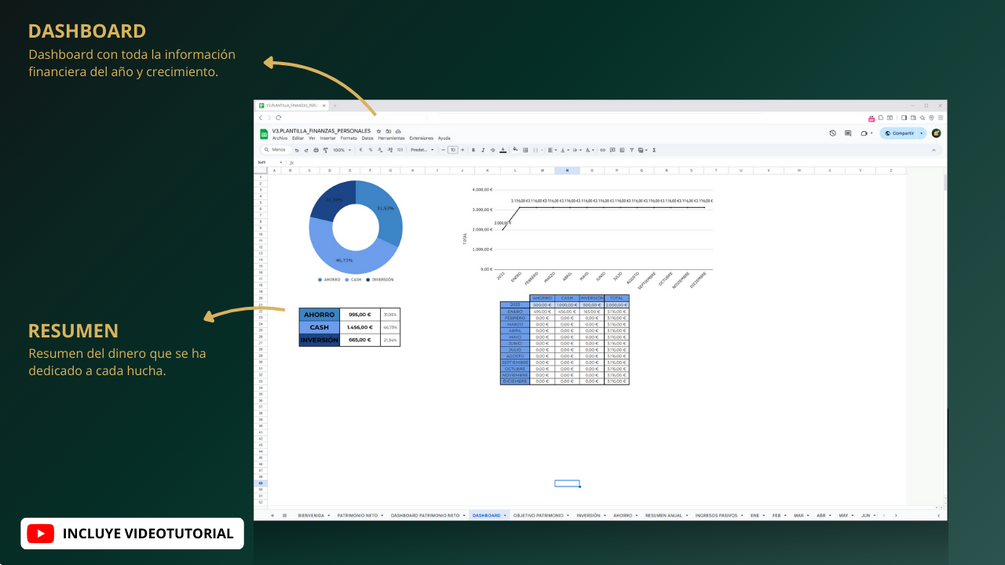This screenshot has height=565, width=1005.
Task: Switch to the INGRESOS PASIVOS sheet tab
Action: click(x=719, y=515)
